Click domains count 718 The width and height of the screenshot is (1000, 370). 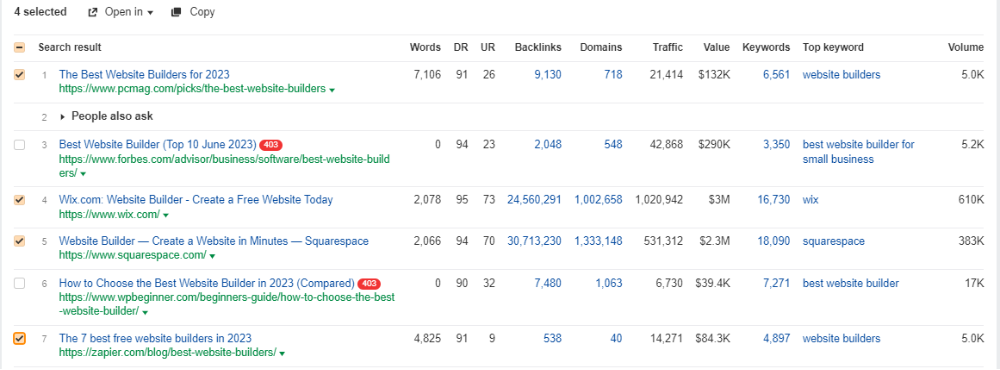point(614,75)
